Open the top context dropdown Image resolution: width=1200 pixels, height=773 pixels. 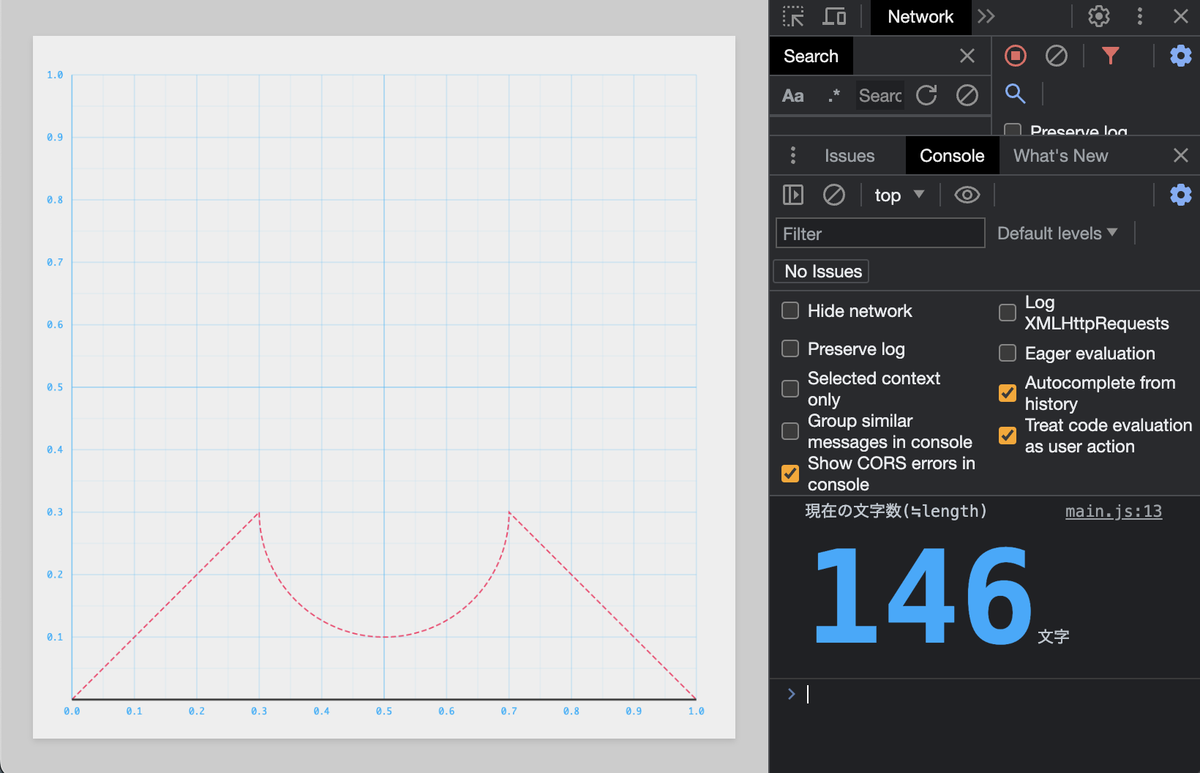pos(900,195)
